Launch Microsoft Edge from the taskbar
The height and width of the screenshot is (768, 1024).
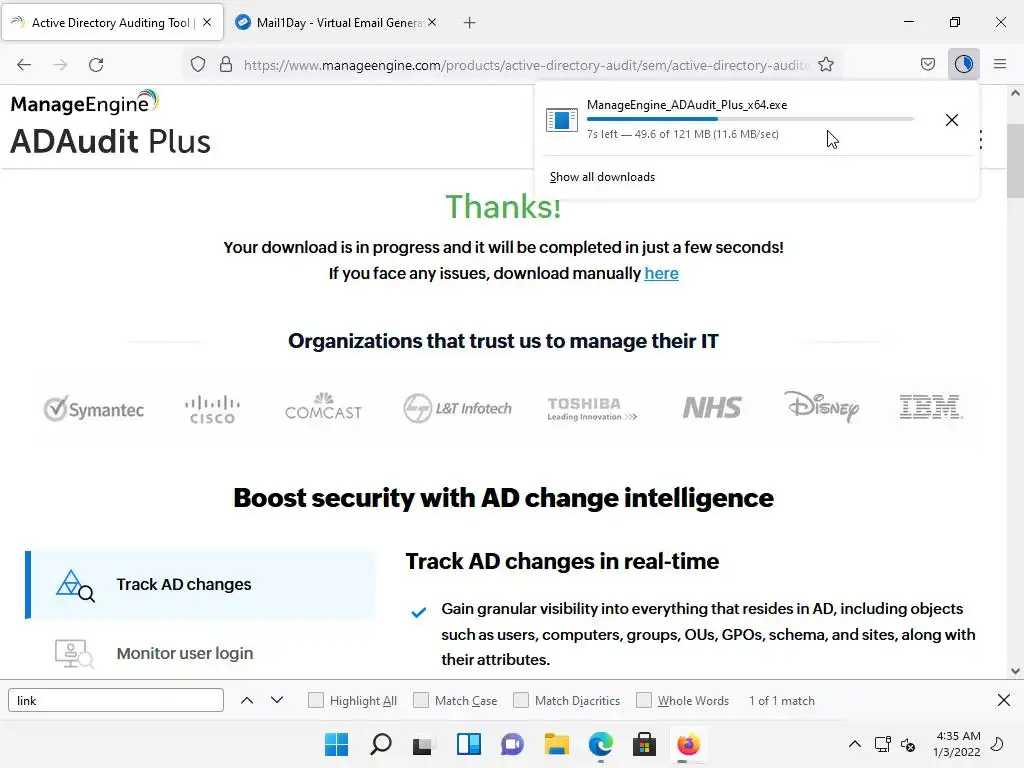click(x=601, y=744)
